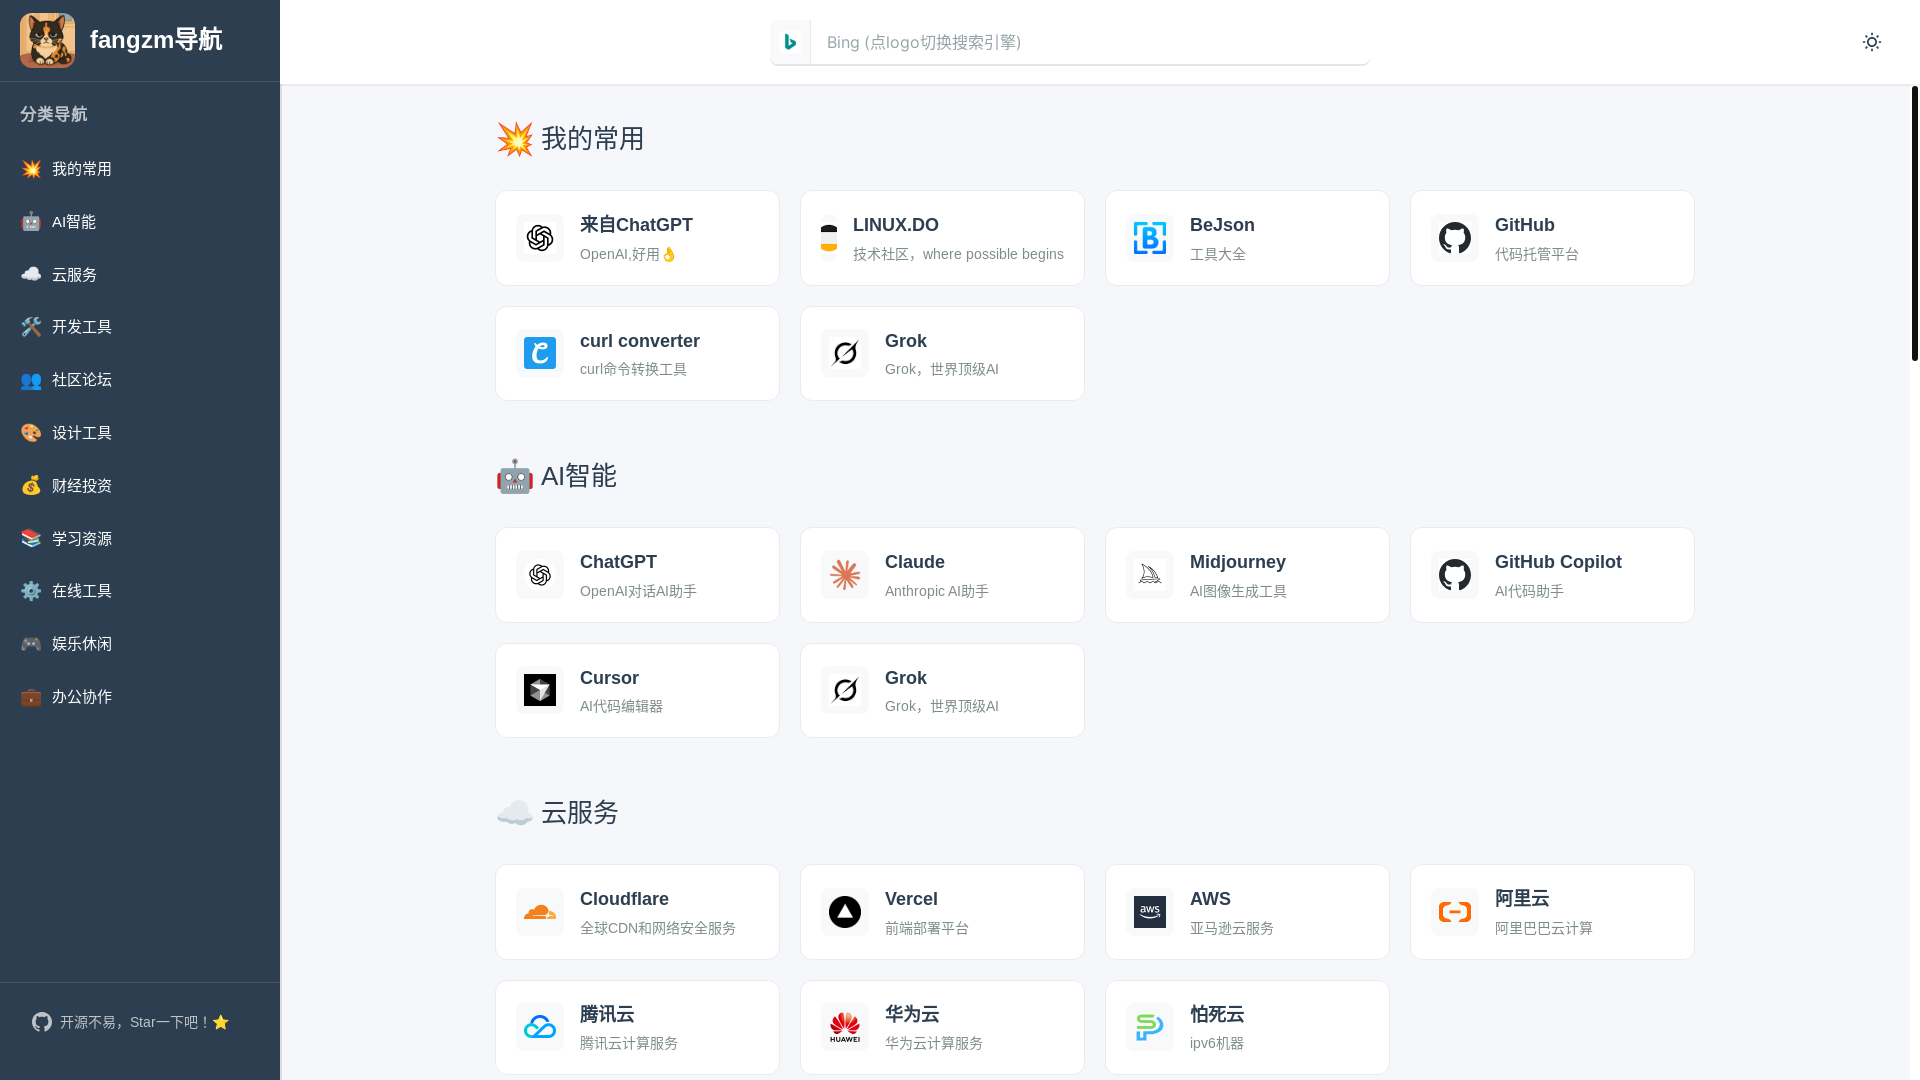
Task: Select 娱乐休闲 in the sidebar
Action: (x=140, y=644)
